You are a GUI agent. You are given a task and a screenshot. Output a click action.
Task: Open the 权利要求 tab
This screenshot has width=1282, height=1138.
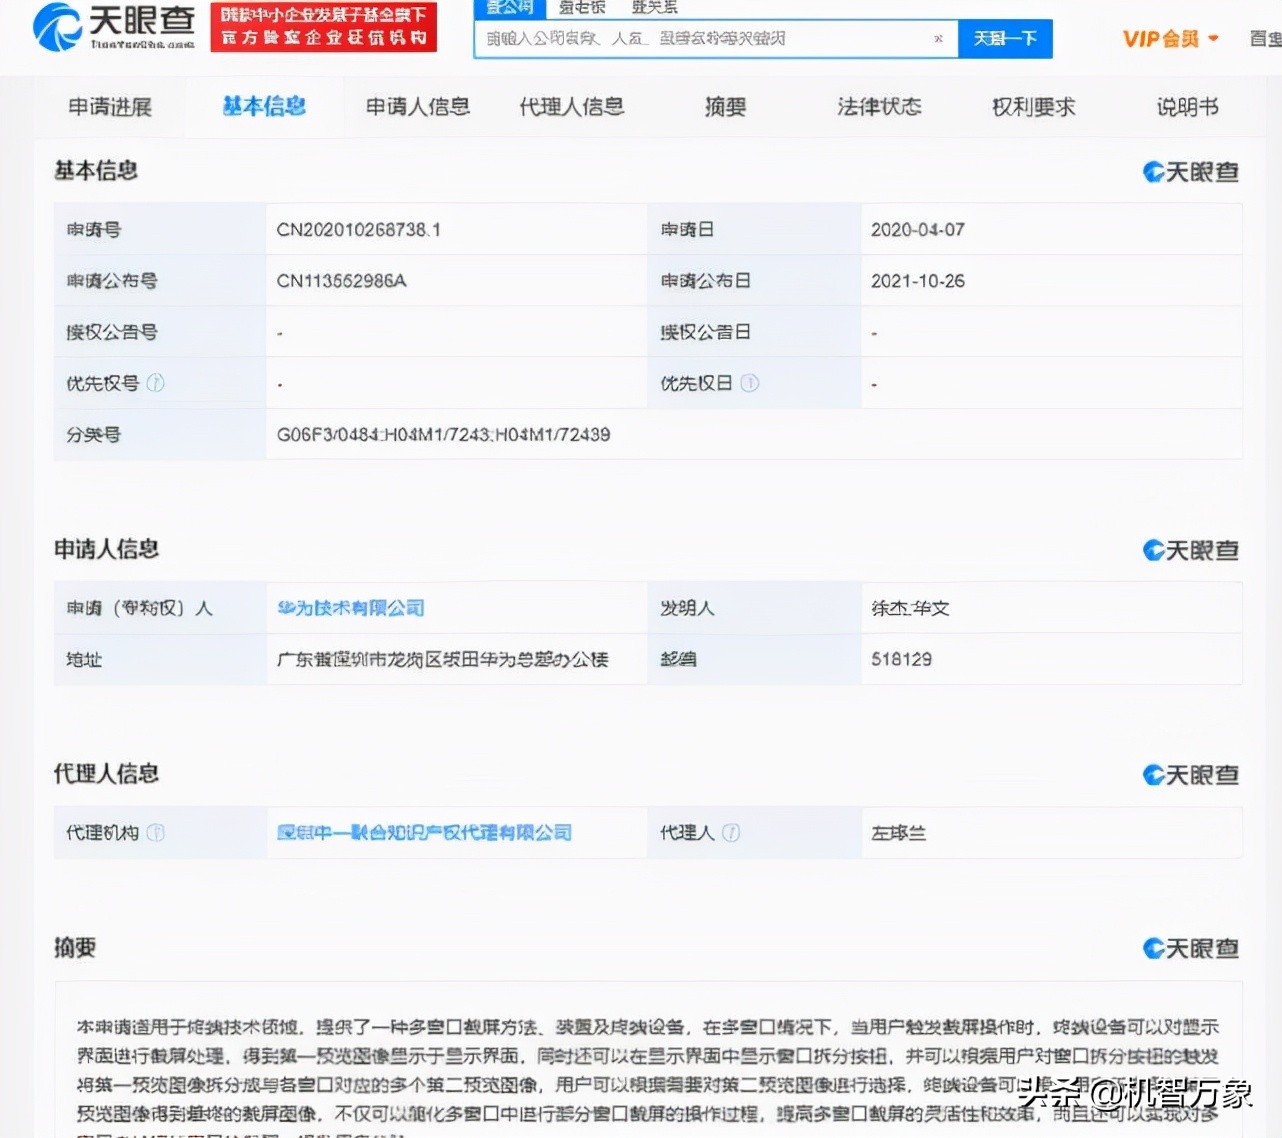click(x=1033, y=107)
